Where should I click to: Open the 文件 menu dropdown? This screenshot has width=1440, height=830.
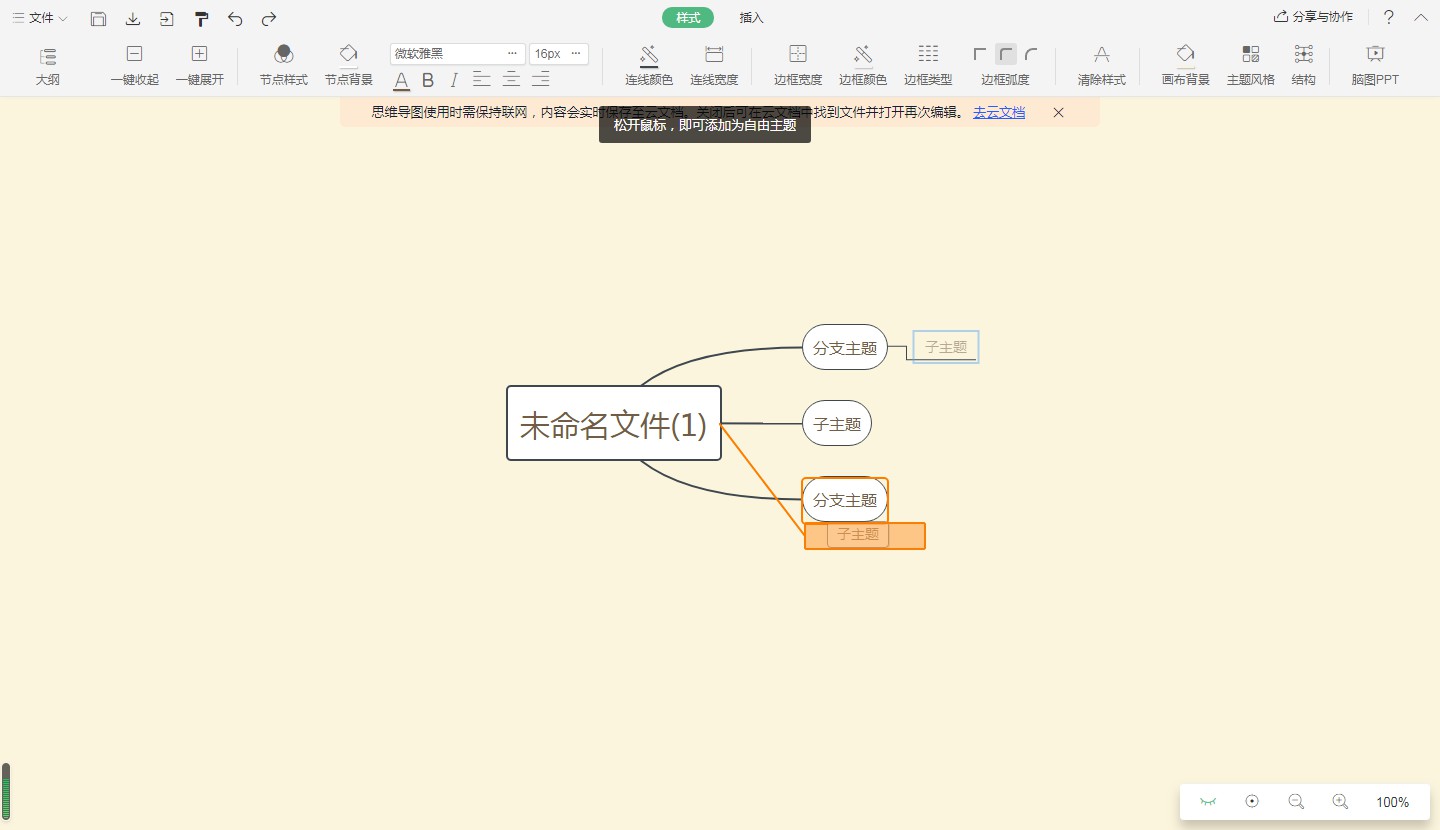[38, 18]
